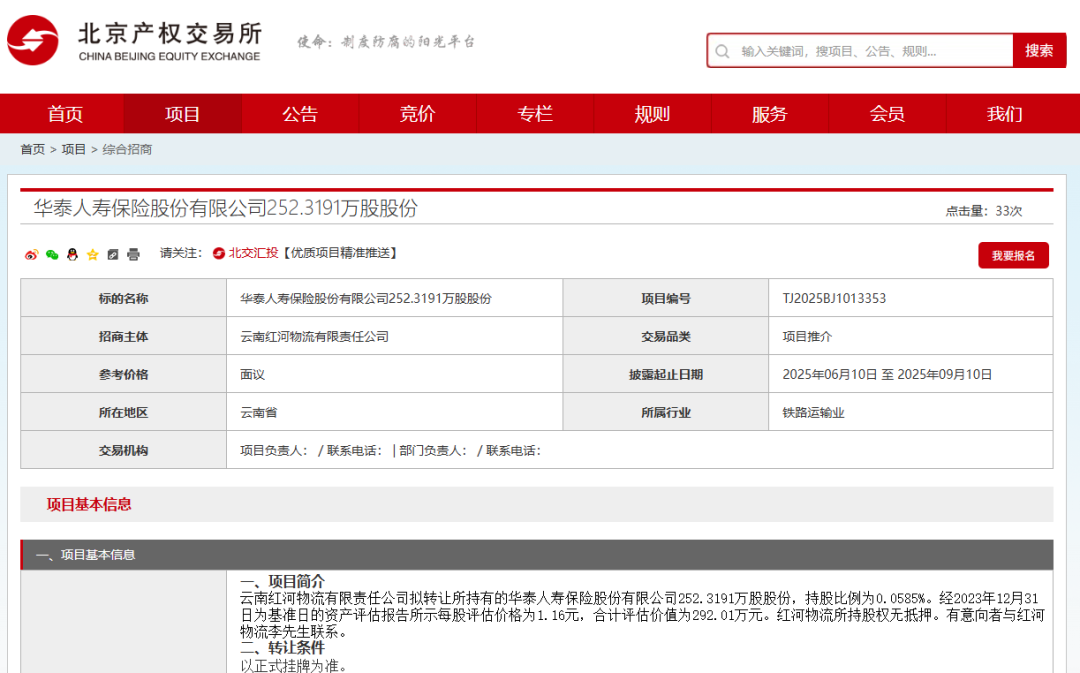Open the 首页 navigation menu
Viewport: 1080px width, 673px height.
(x=65, y=114)
